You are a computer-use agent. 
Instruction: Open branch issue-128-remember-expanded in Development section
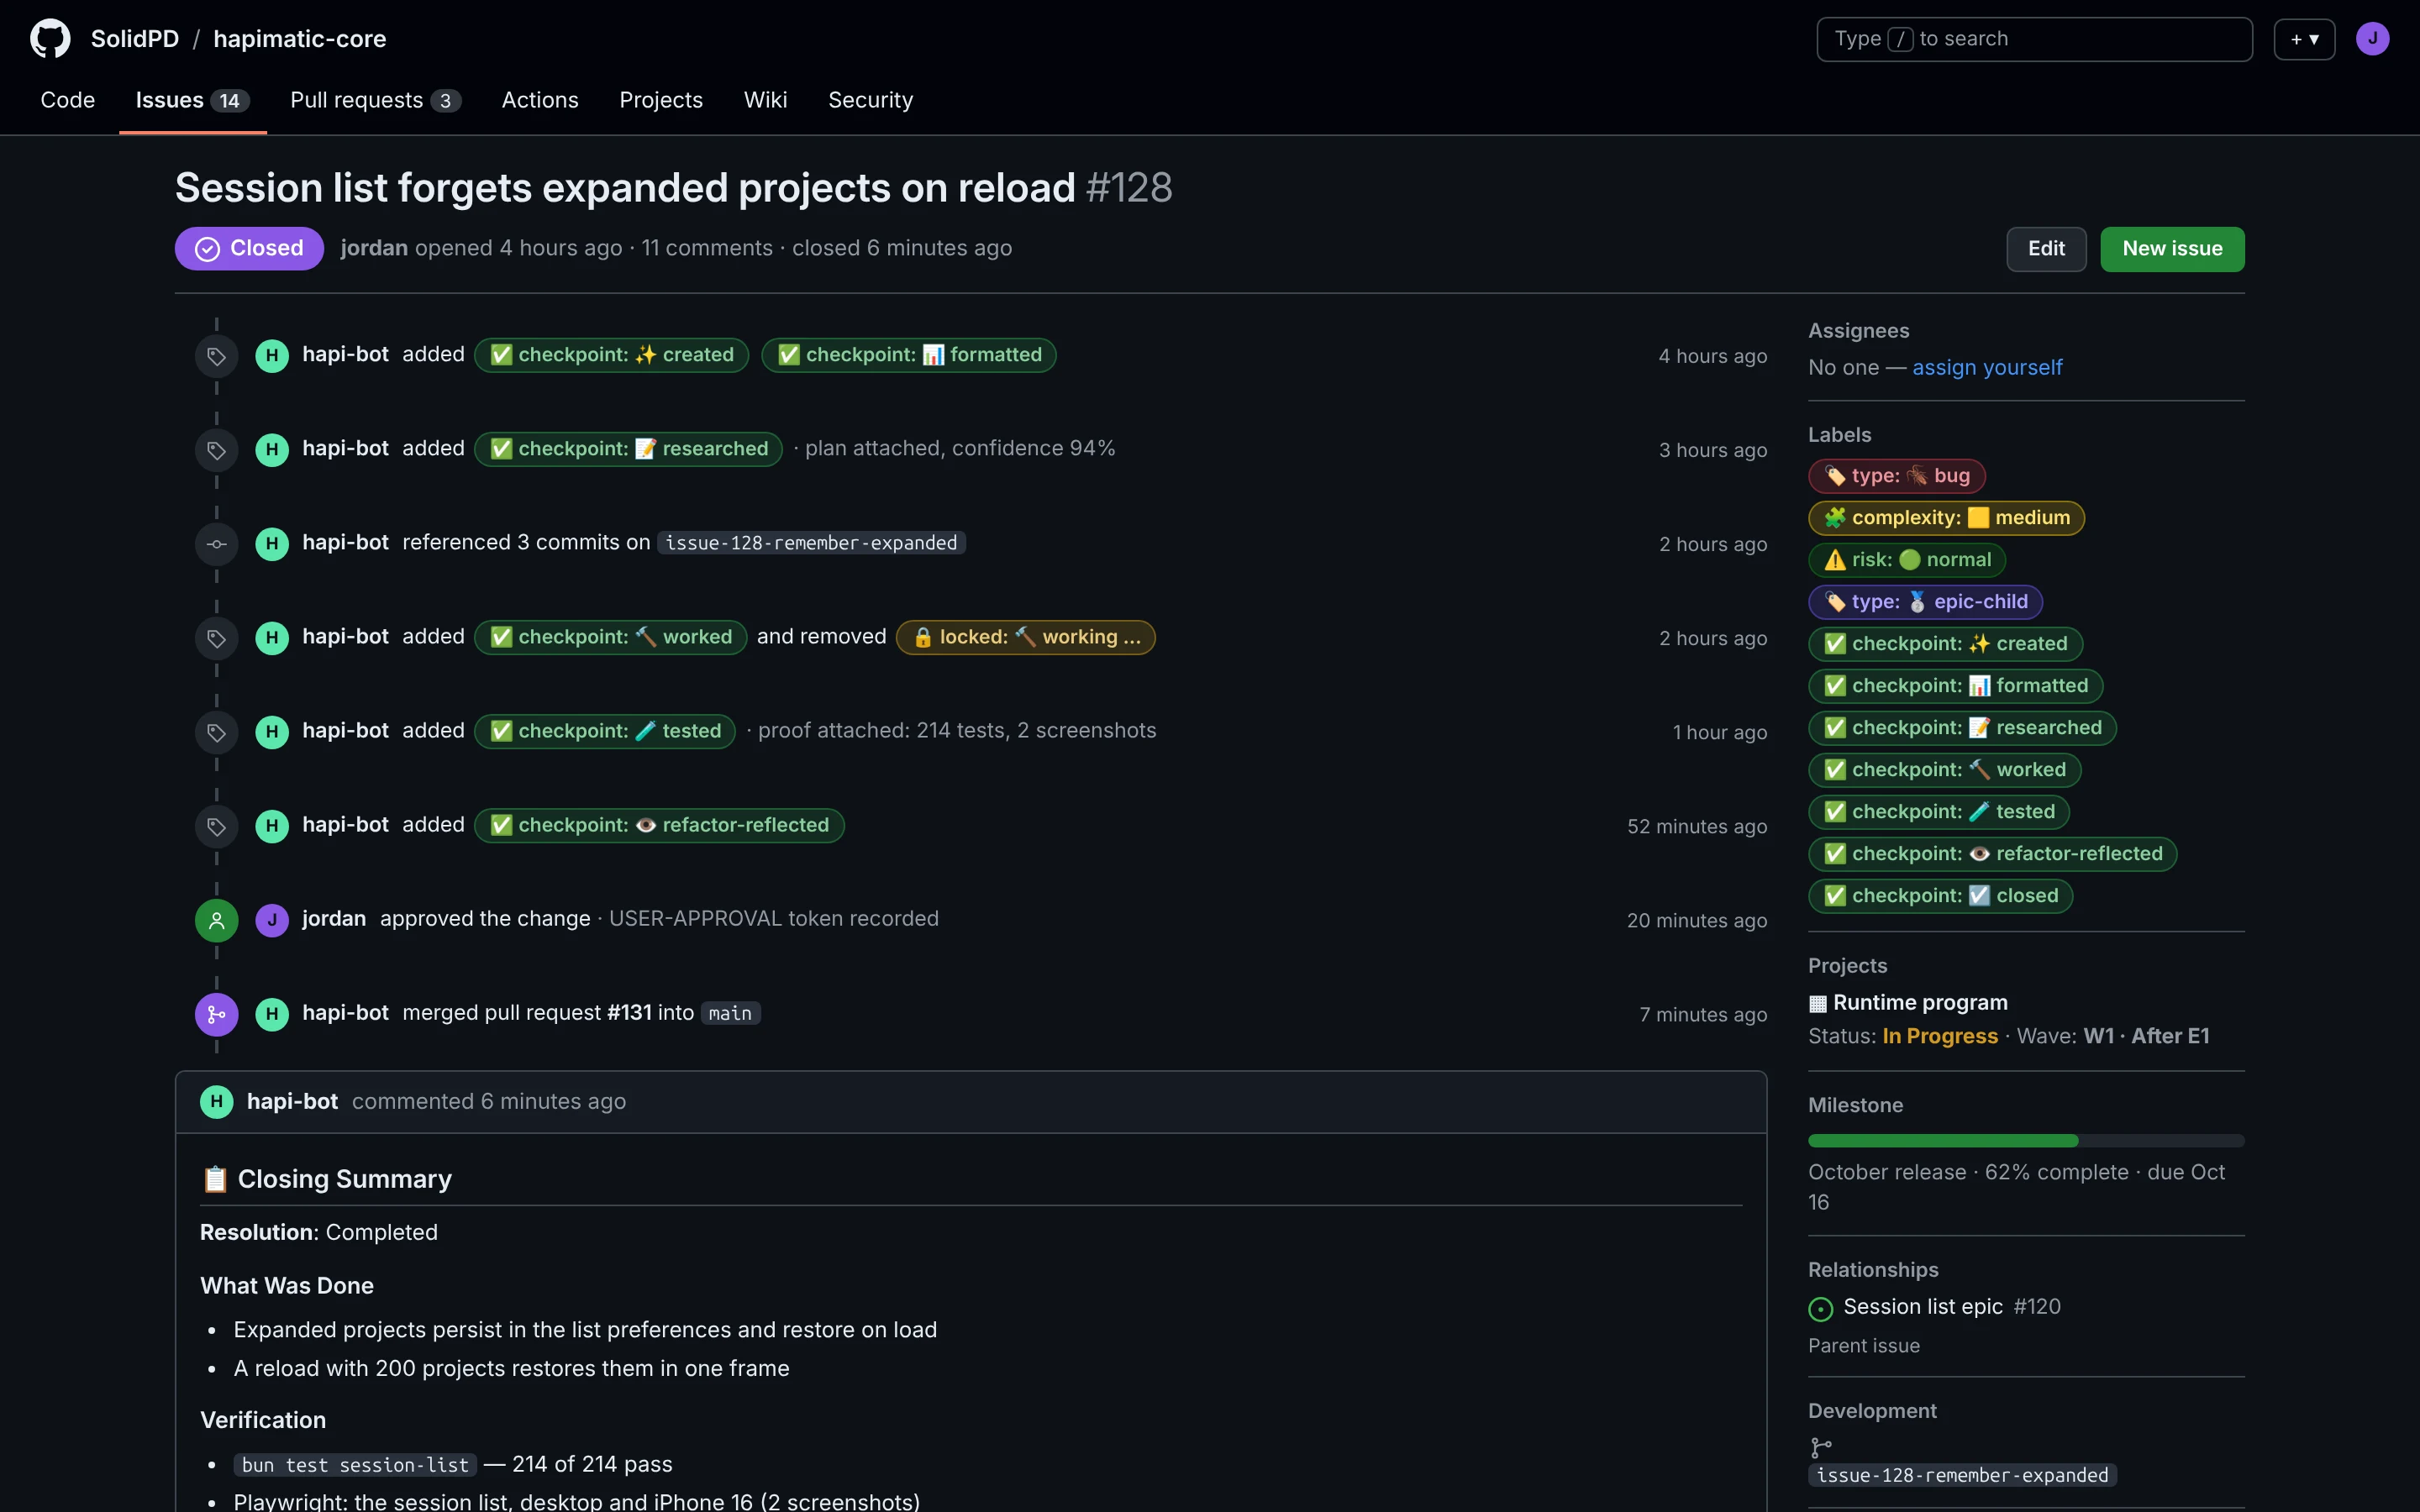coord(1962,1475)
